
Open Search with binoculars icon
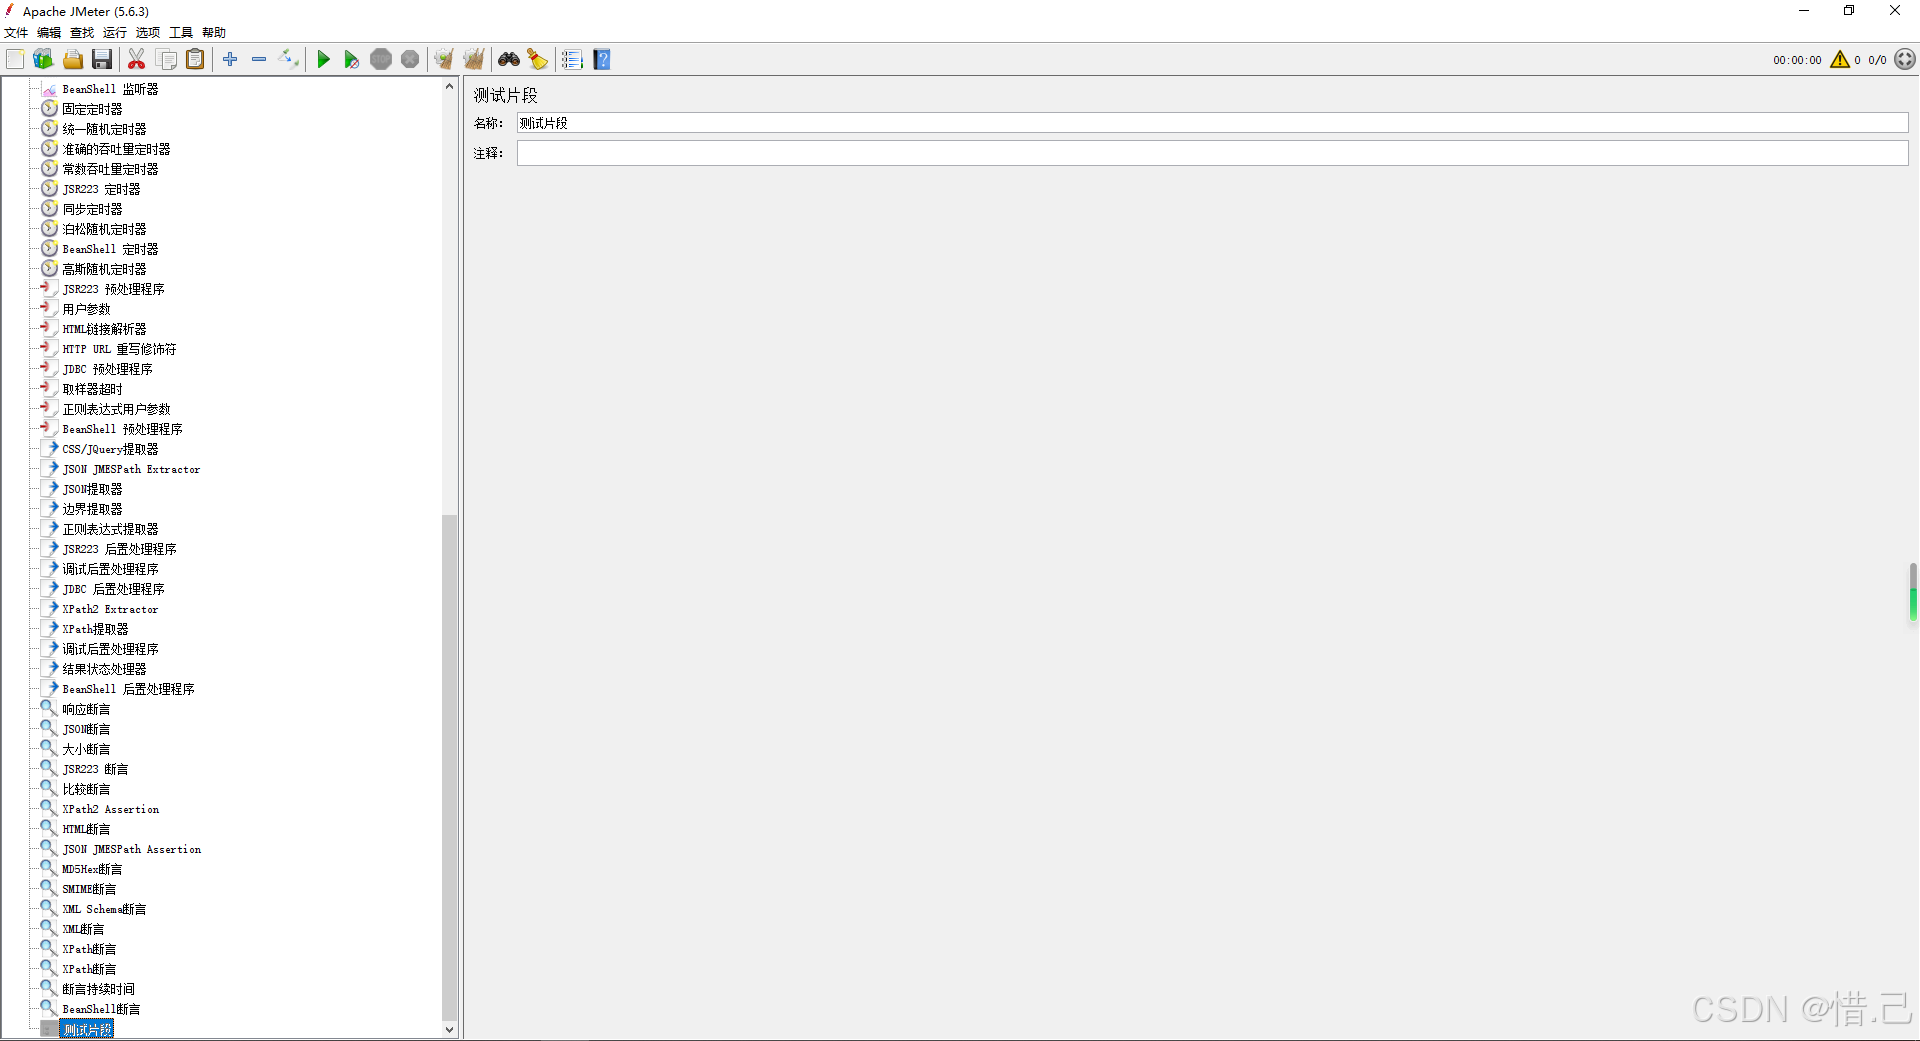(x=509, y=60)
